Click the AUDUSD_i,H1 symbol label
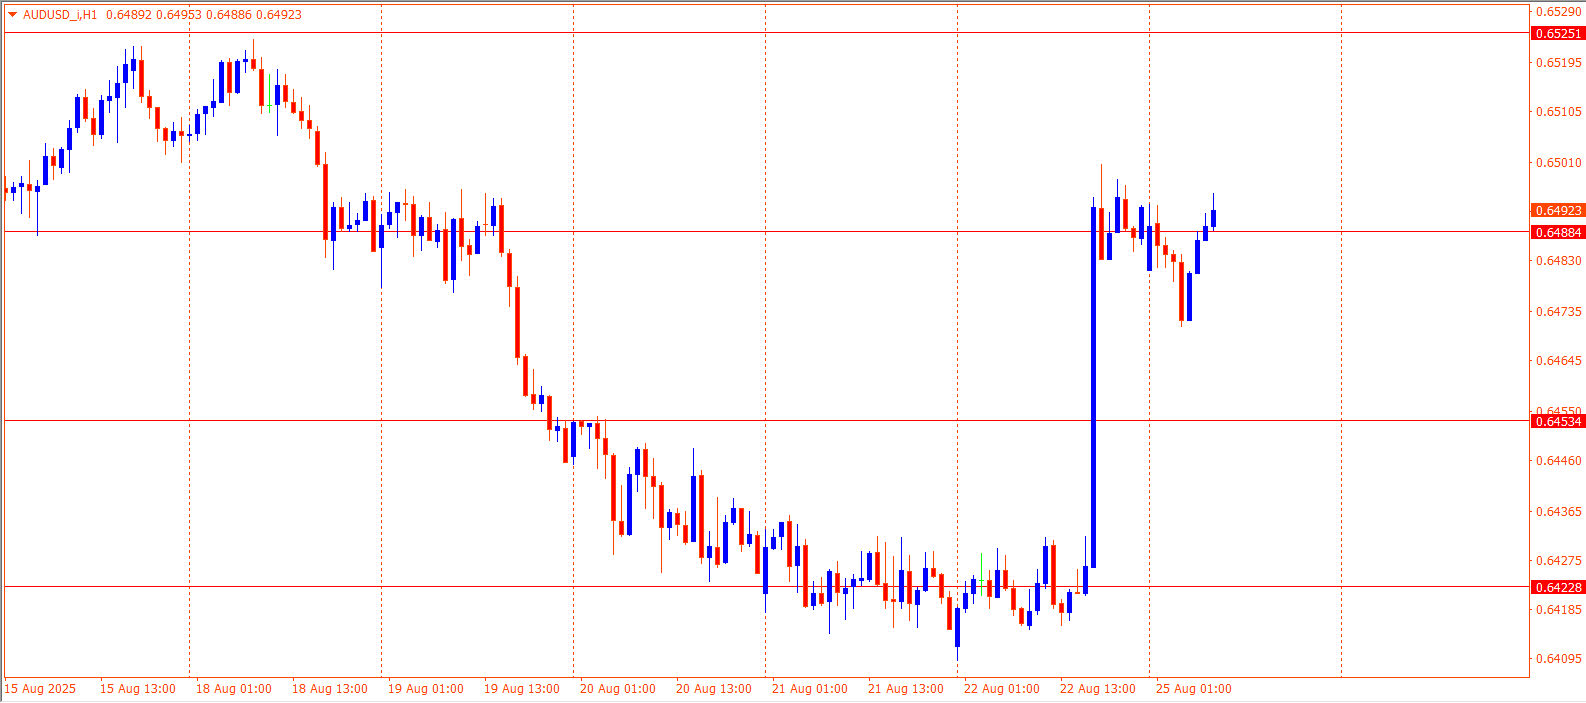Screen dimensions: 1586x703 [x=60, y=15]
